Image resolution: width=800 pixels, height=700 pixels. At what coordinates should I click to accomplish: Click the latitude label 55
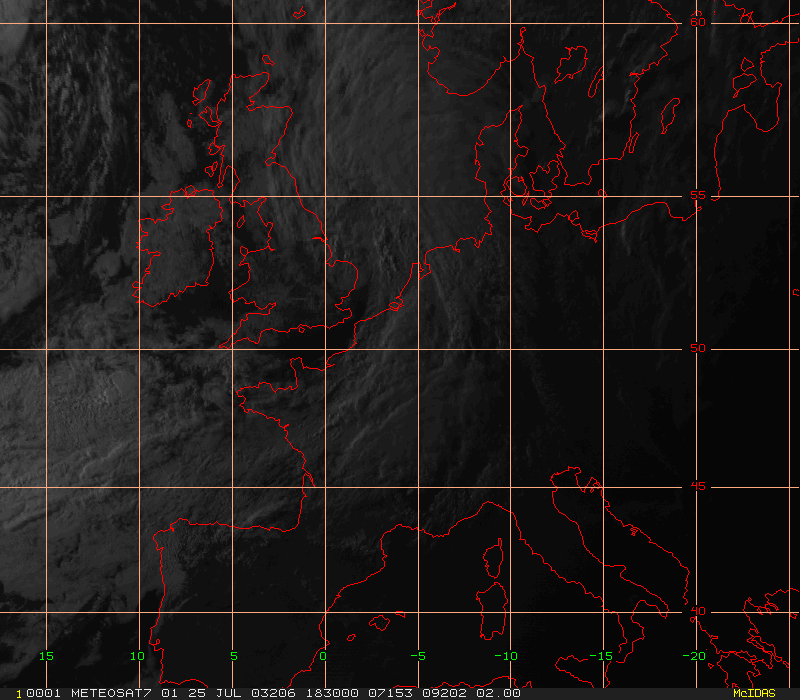click(697, 195)
